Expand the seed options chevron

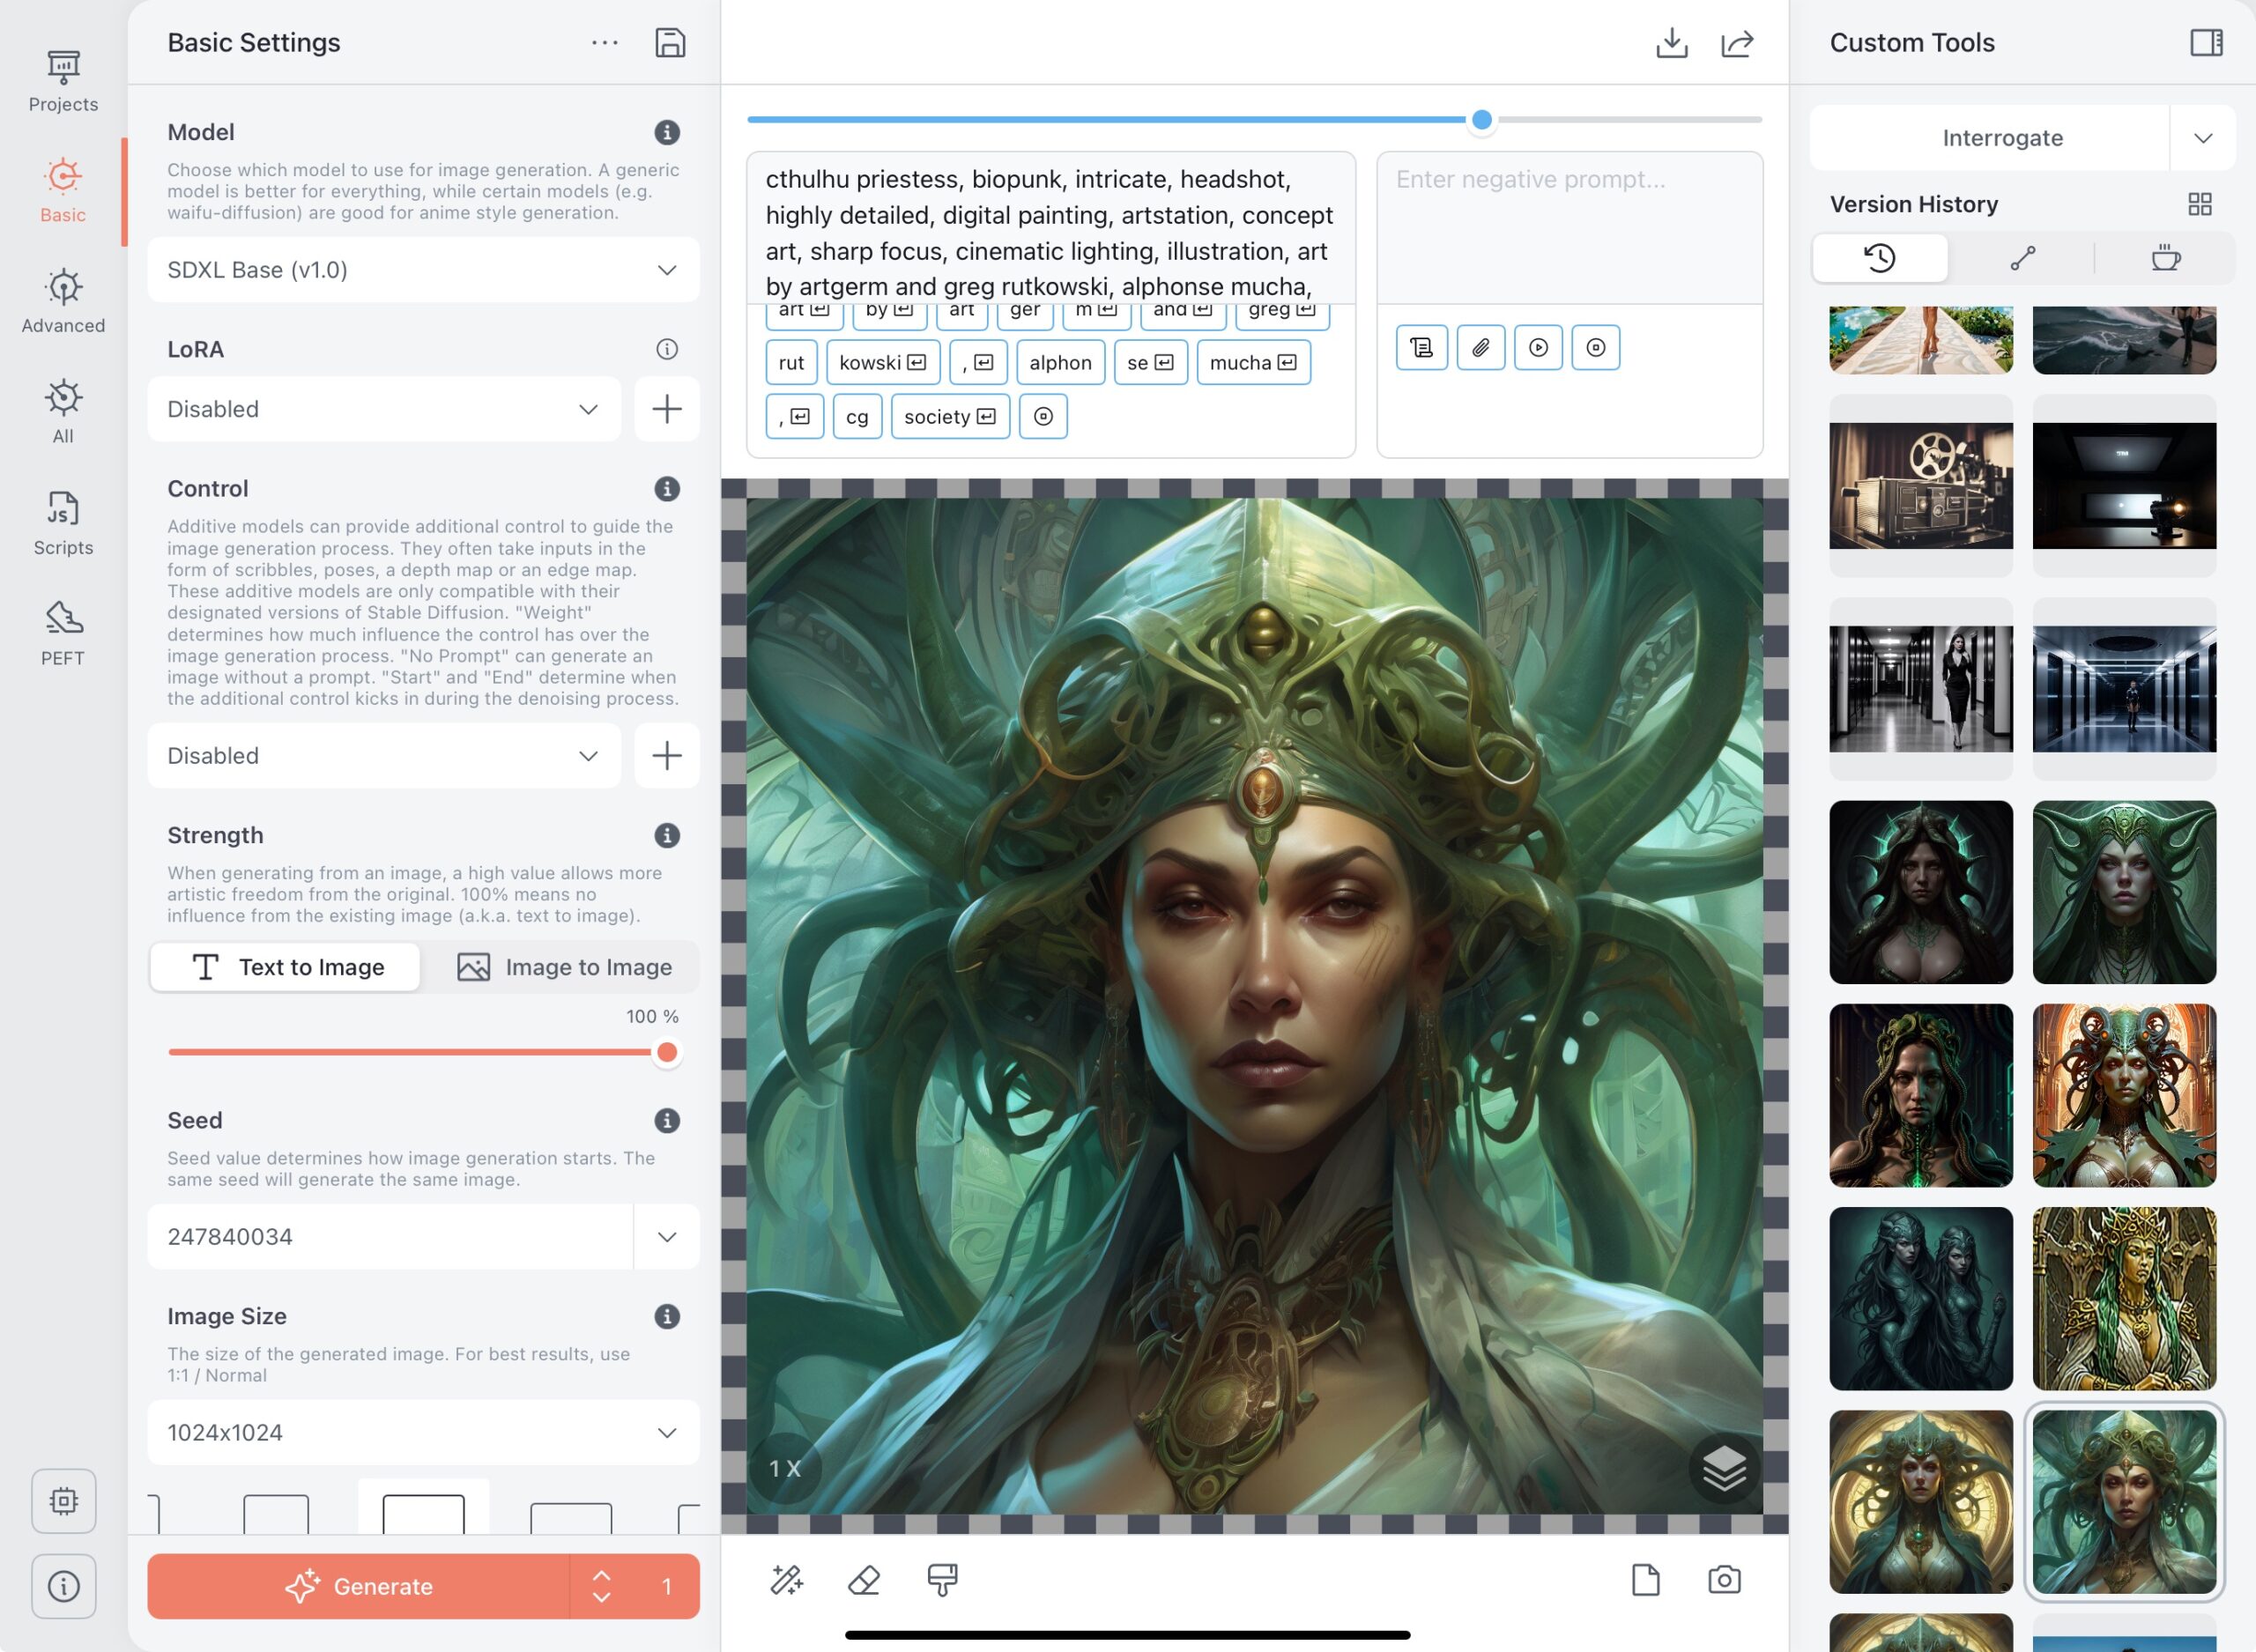[x=667, y=1237]
